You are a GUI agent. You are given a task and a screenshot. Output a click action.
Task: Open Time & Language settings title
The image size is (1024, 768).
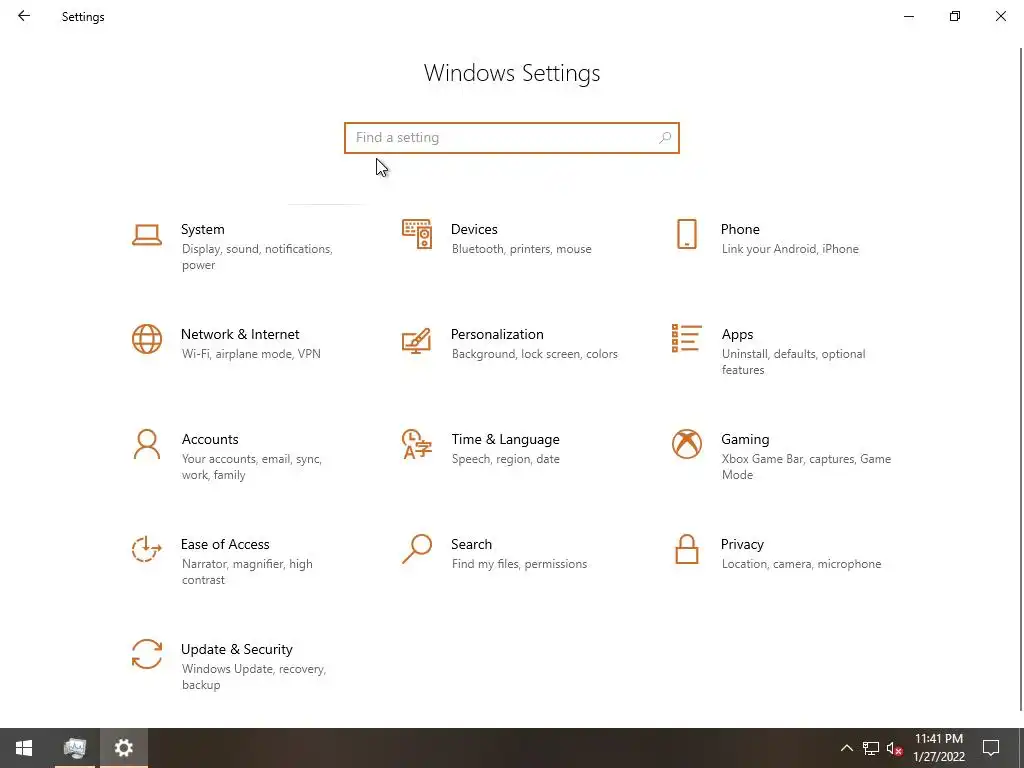[x=505, y=440]
